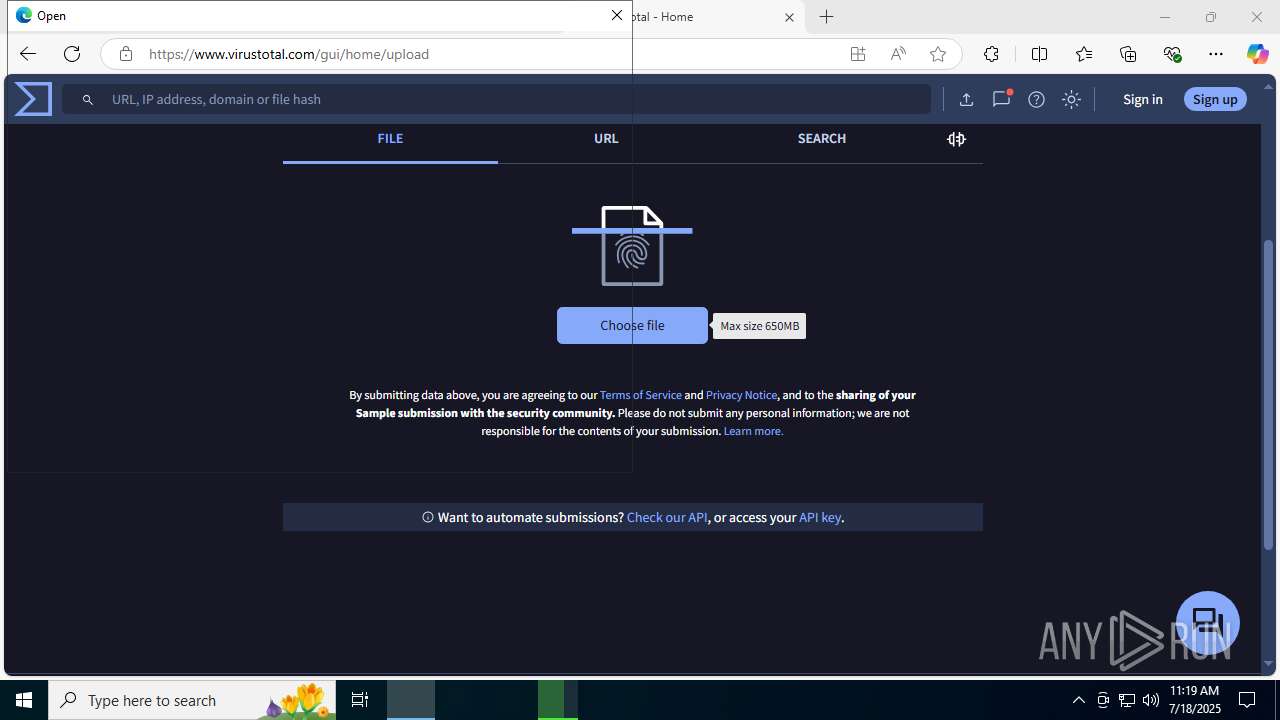Open a new browser tab
The width and height of the screenshot is (1280, 720).
click(826, 17)
